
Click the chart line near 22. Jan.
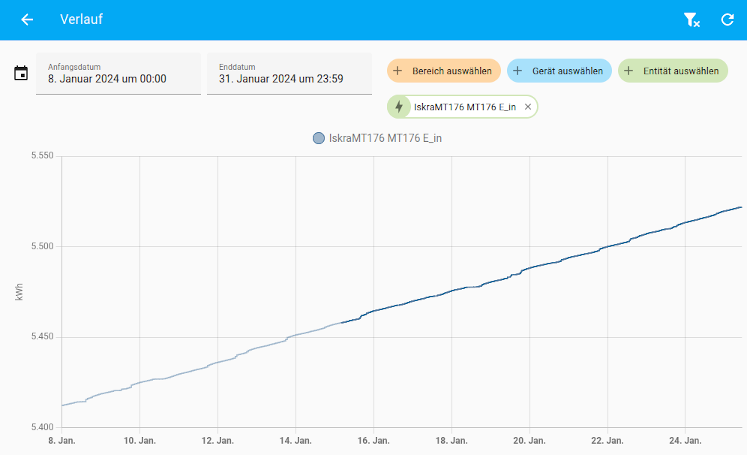(x=607, y=246)
